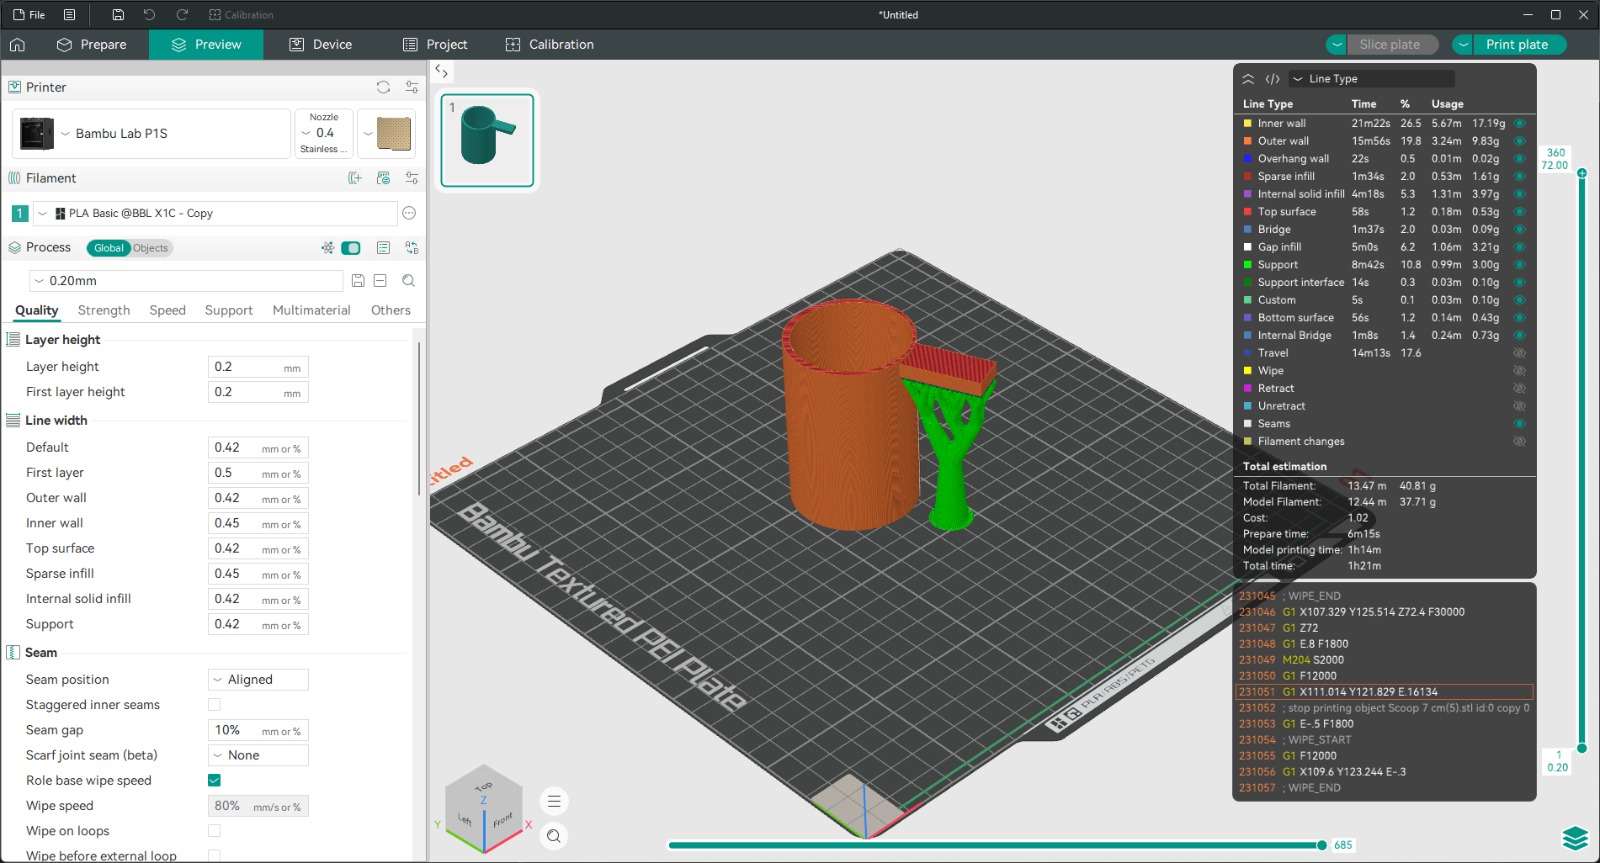Viewport: 1600px width, 863px height.
Task: Click the magnifier icon in the 3D viewport
Action: pos(554,836)
